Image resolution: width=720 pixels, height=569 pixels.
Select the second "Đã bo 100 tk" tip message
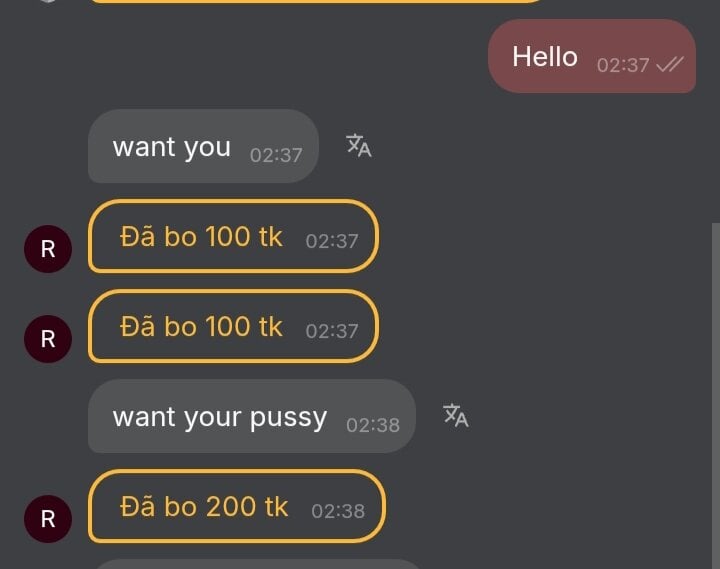pyautogui.click(x=233, y=326)
